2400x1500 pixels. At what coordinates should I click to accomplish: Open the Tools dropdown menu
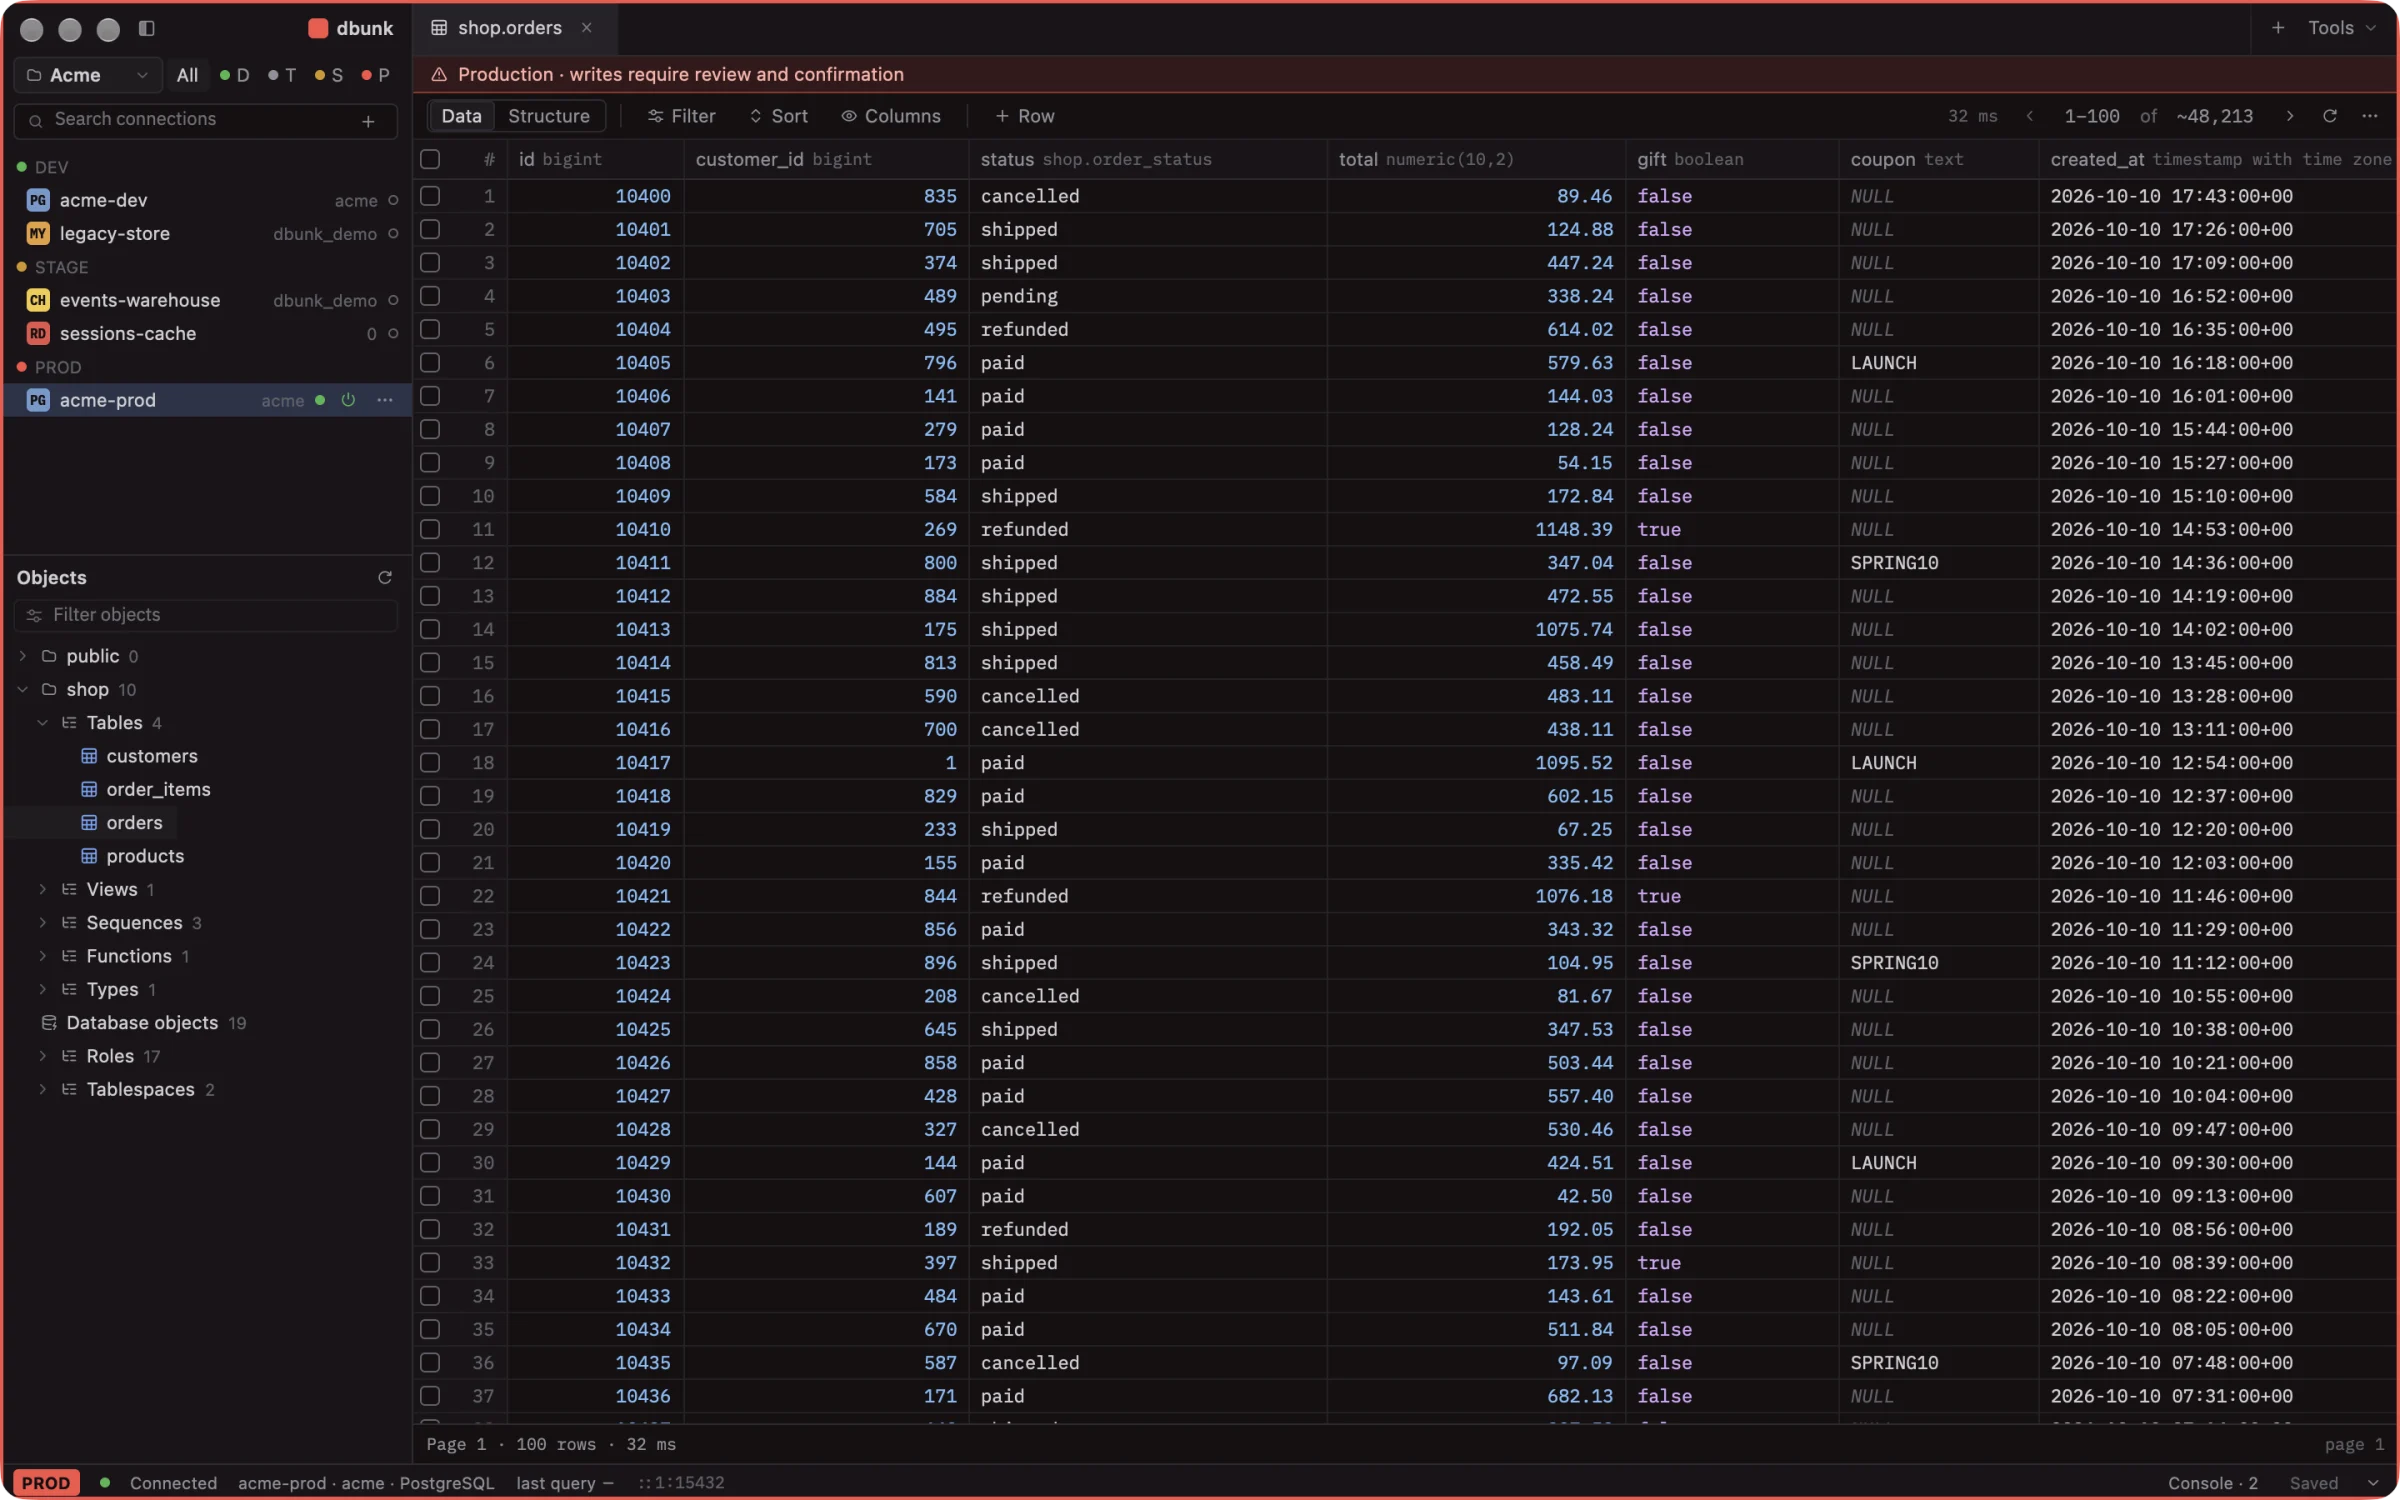click(x=2341, y=28)
